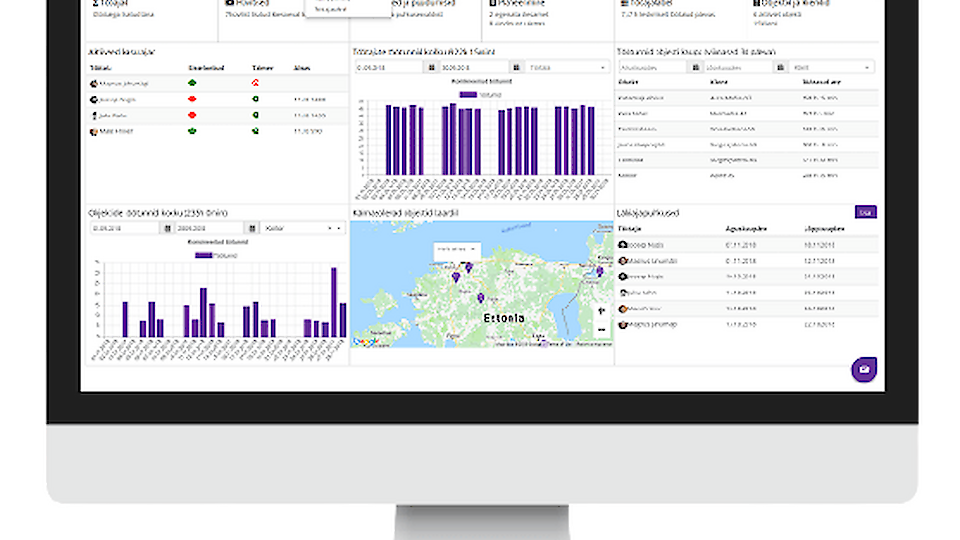Click start date field in object cost filter

[651, 67]
